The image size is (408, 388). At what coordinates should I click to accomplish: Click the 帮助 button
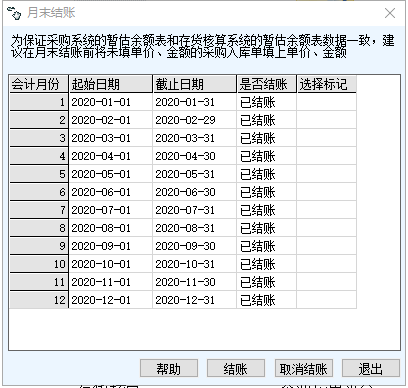169,368
